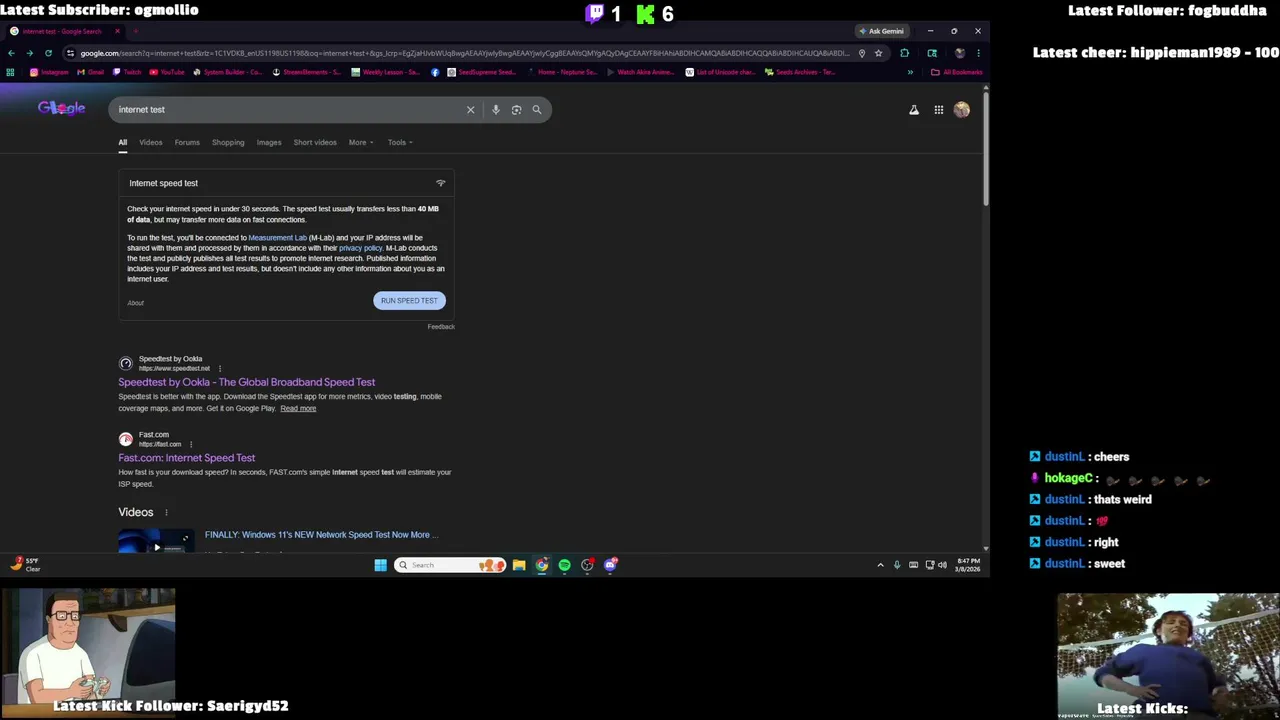This screenshot has width=1280, height=720.
Task: Open the Gmail bookmark
Action: [x=90, y=72]
